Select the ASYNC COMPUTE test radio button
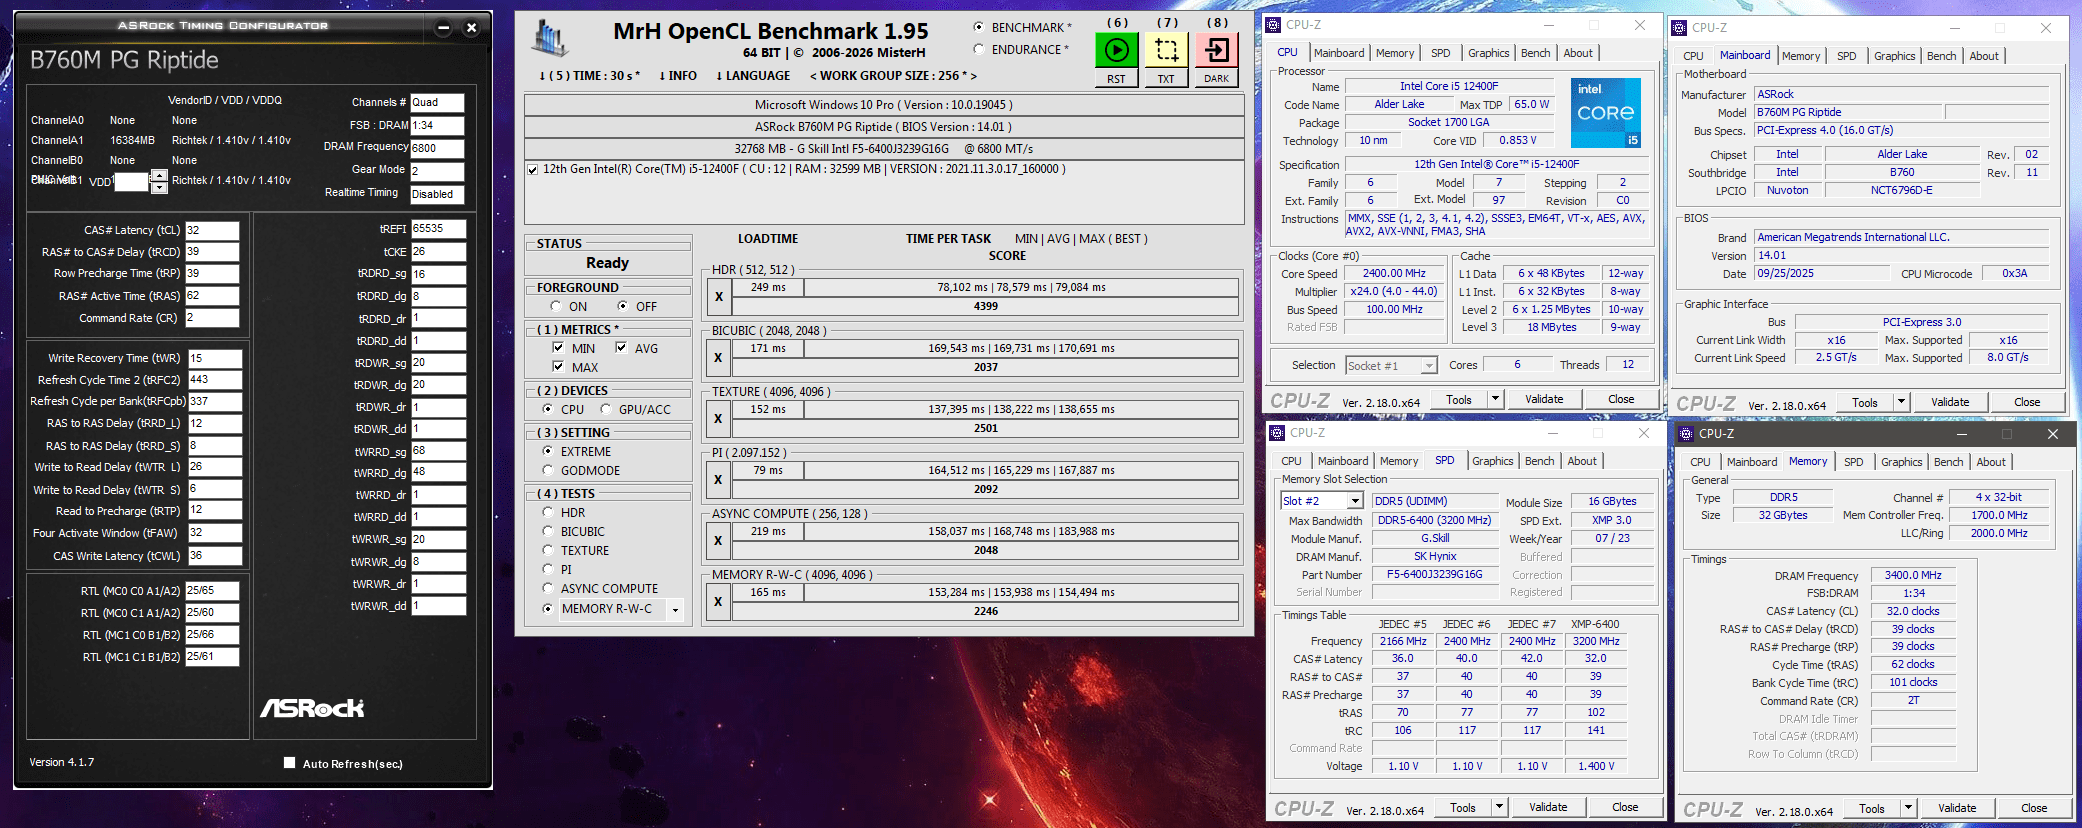The height and width of the screenshot is (828, 2082). 547,588
